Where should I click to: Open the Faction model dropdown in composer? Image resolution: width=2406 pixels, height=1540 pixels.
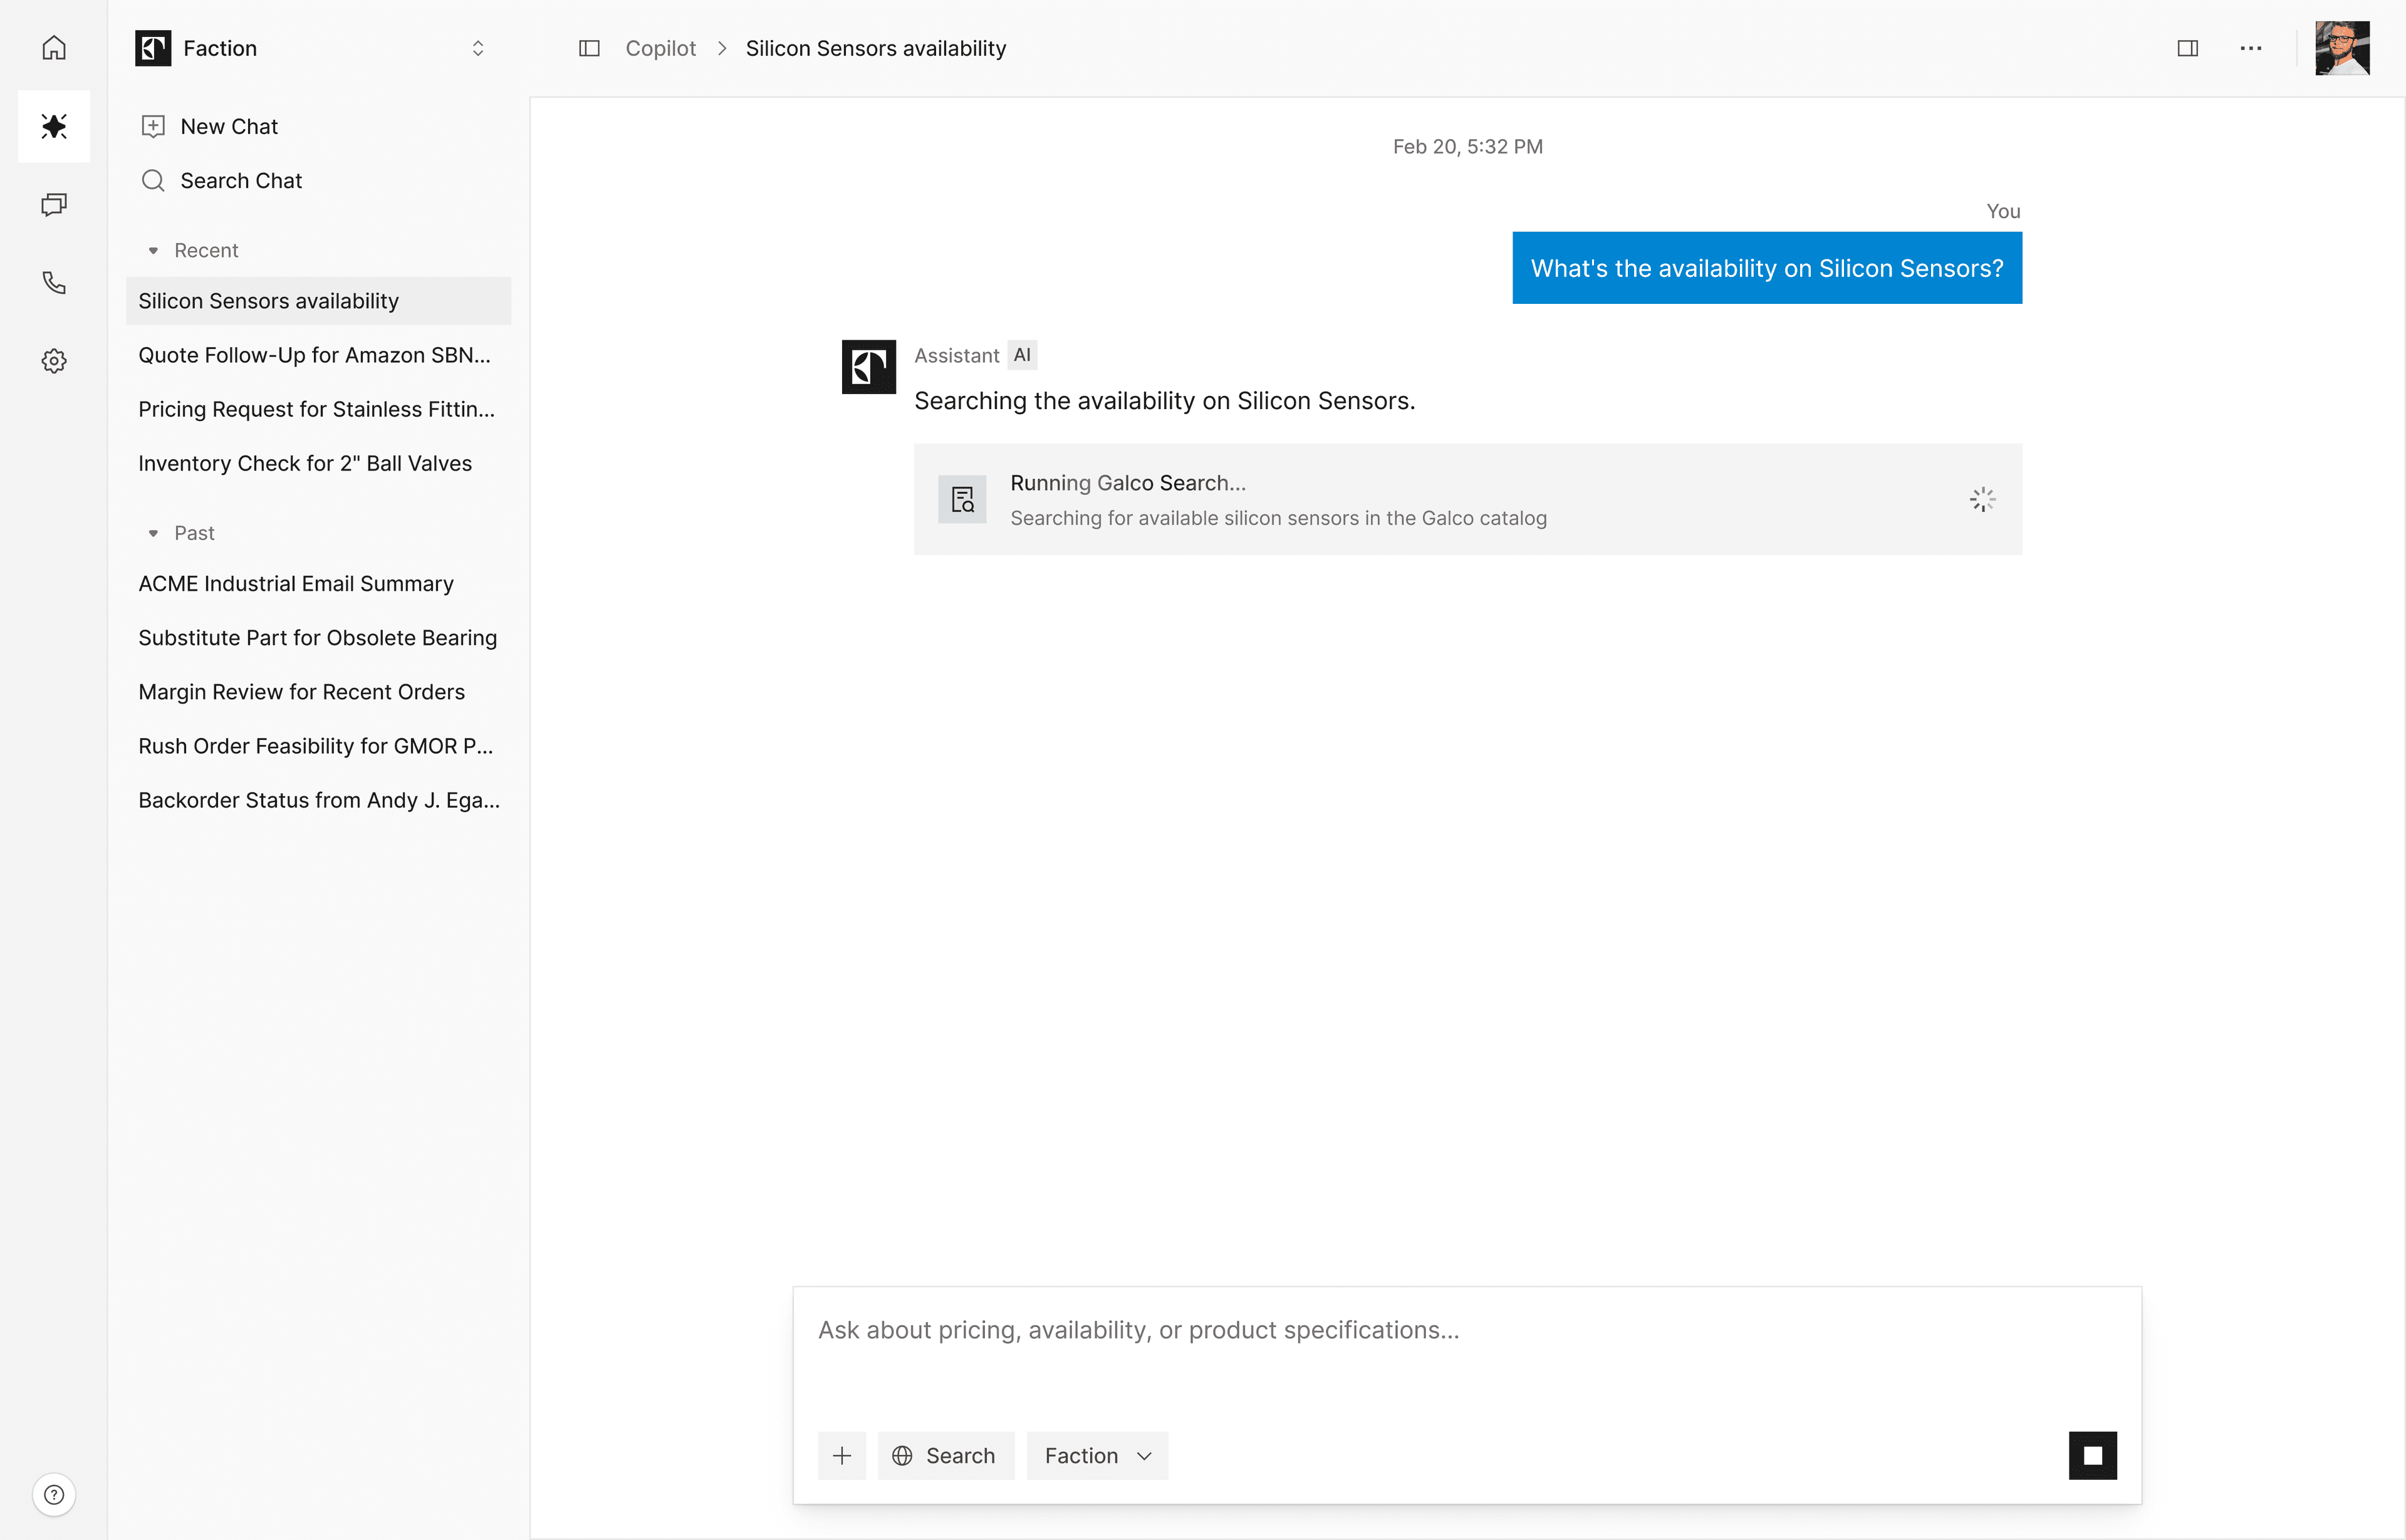tap(1097, 1456)
